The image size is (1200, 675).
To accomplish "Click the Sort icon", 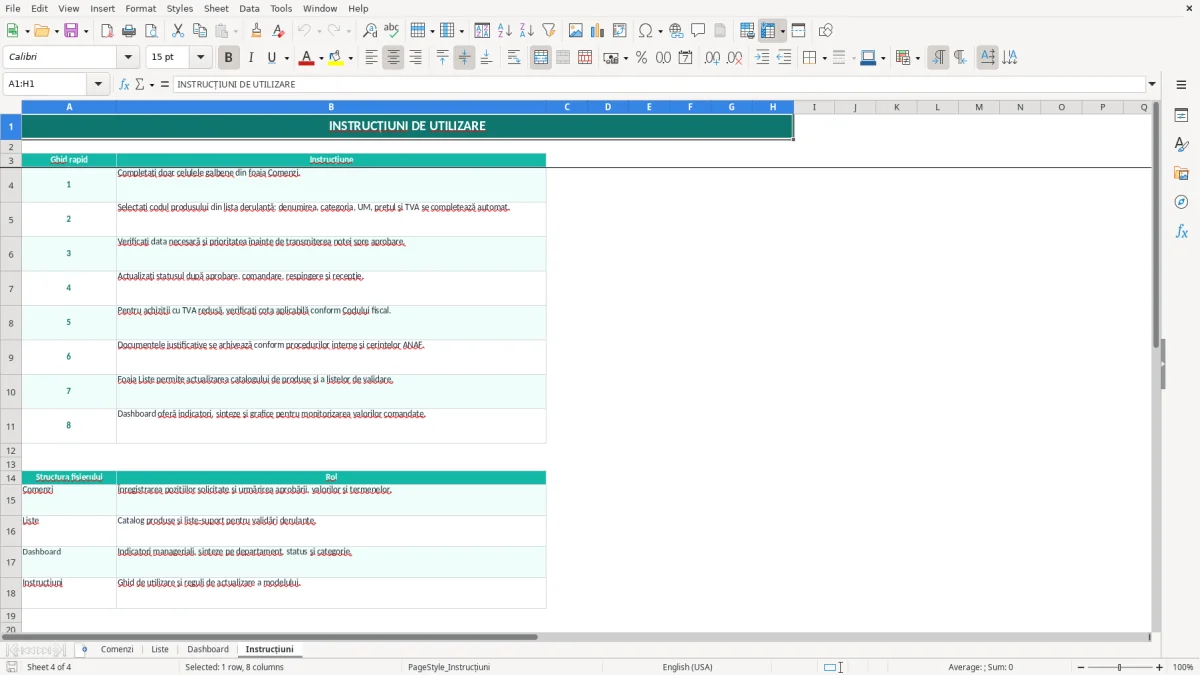I will (x=482, y=30).
